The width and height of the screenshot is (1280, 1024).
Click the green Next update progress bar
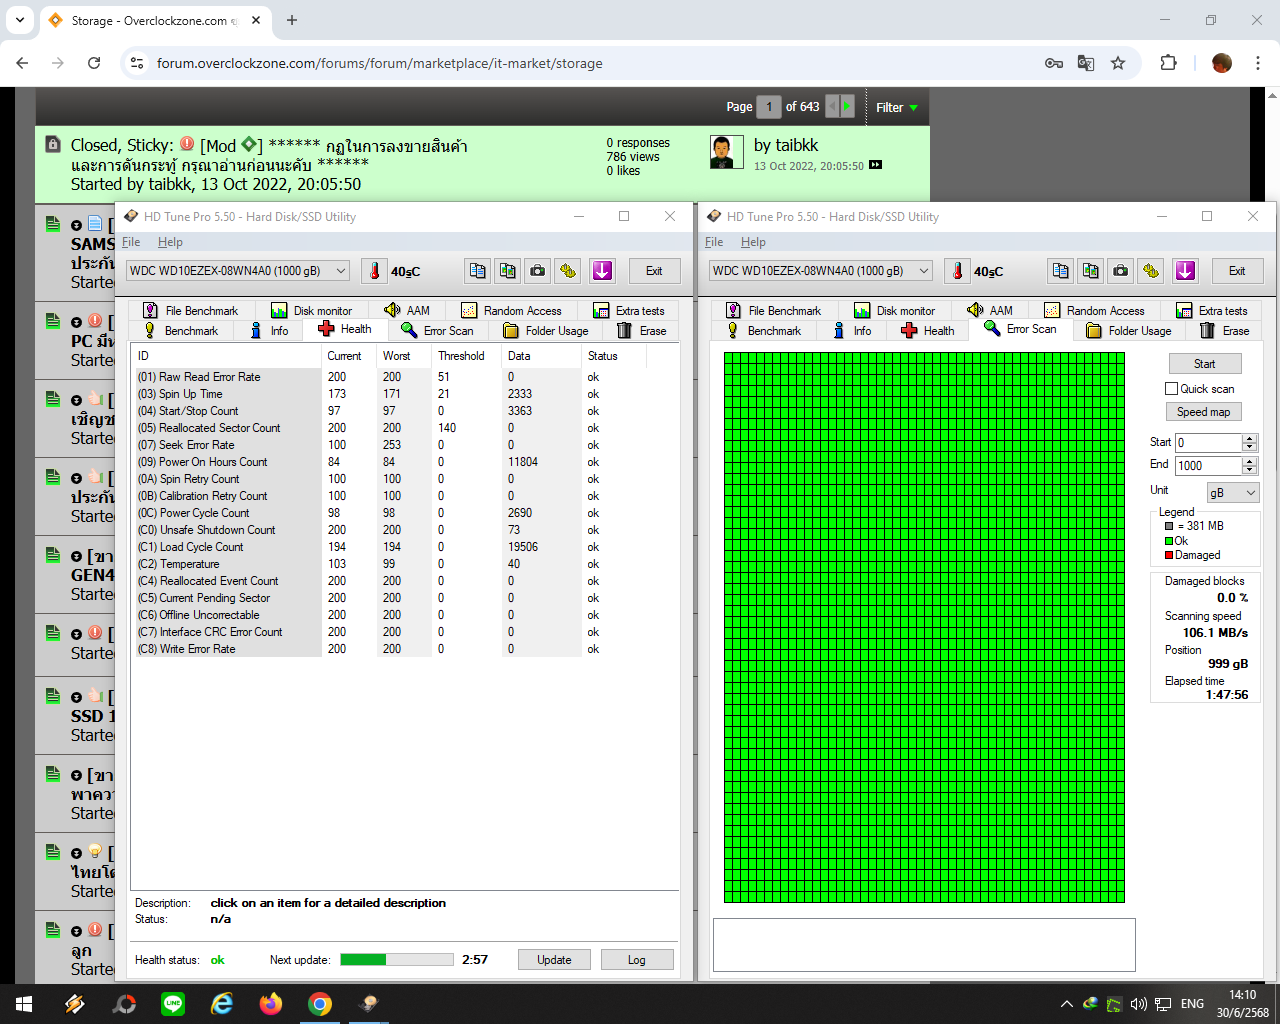point(396,960)
